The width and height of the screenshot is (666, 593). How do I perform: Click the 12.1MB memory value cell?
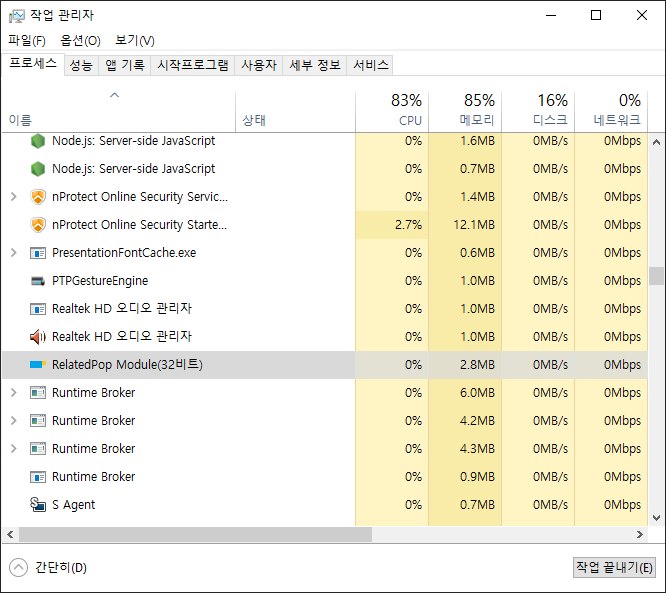pyautogui.click(x=465, y=225)
